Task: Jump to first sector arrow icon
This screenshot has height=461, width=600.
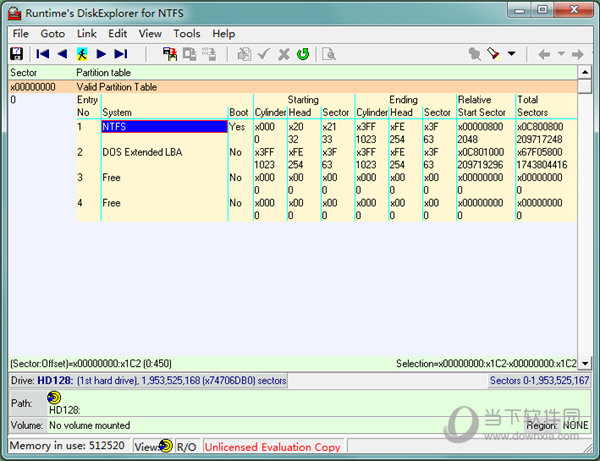Action: 42,54
